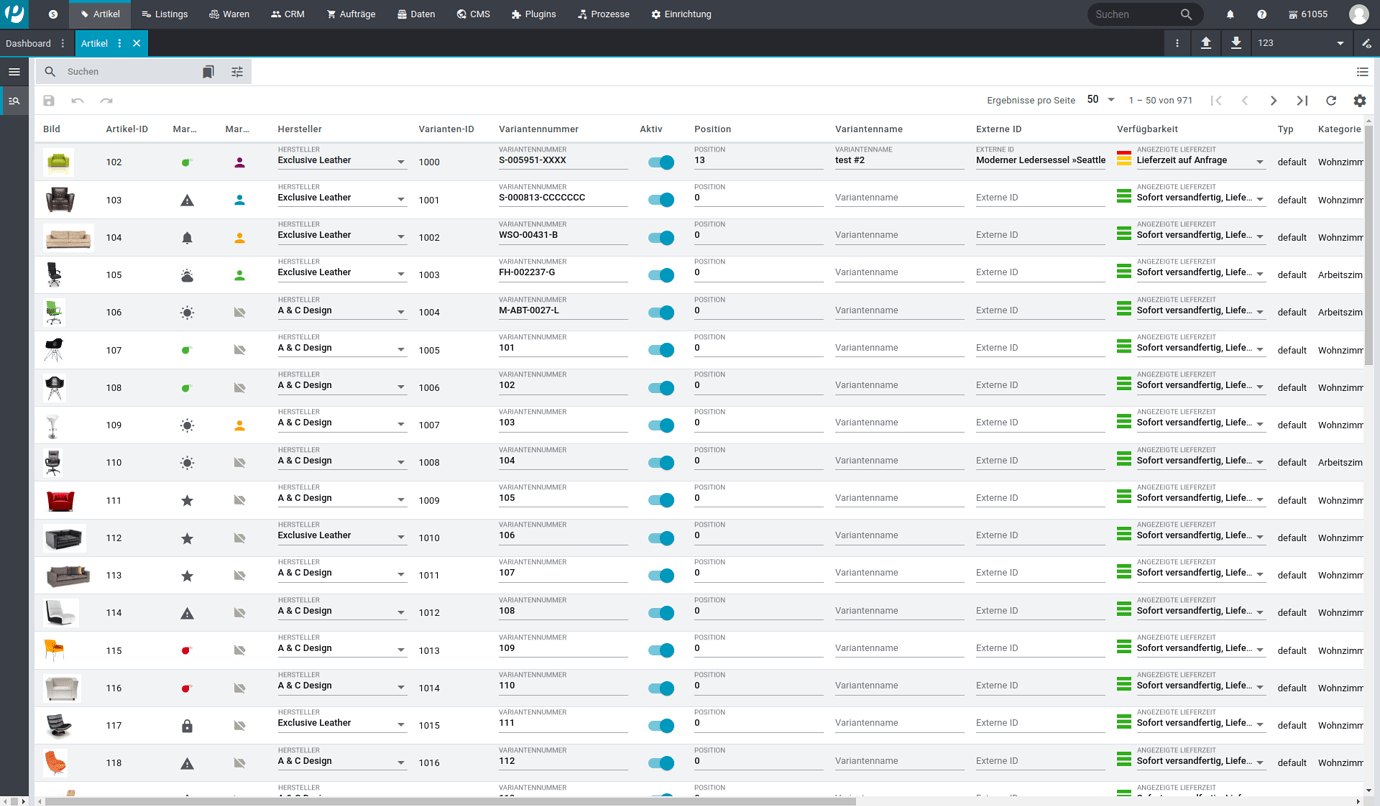Sort by Varianten-ID column header

click(446, 129)
